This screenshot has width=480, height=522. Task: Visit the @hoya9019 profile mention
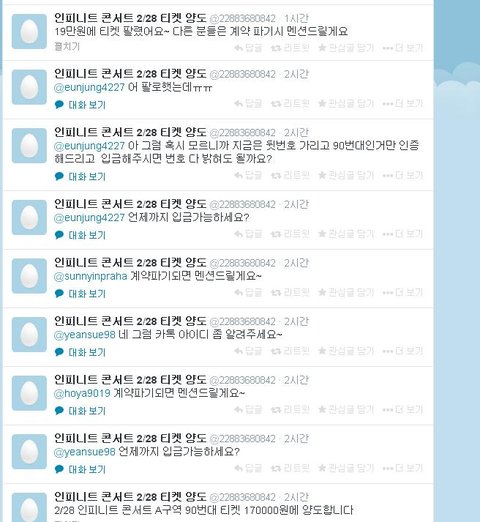coord(82,393)
